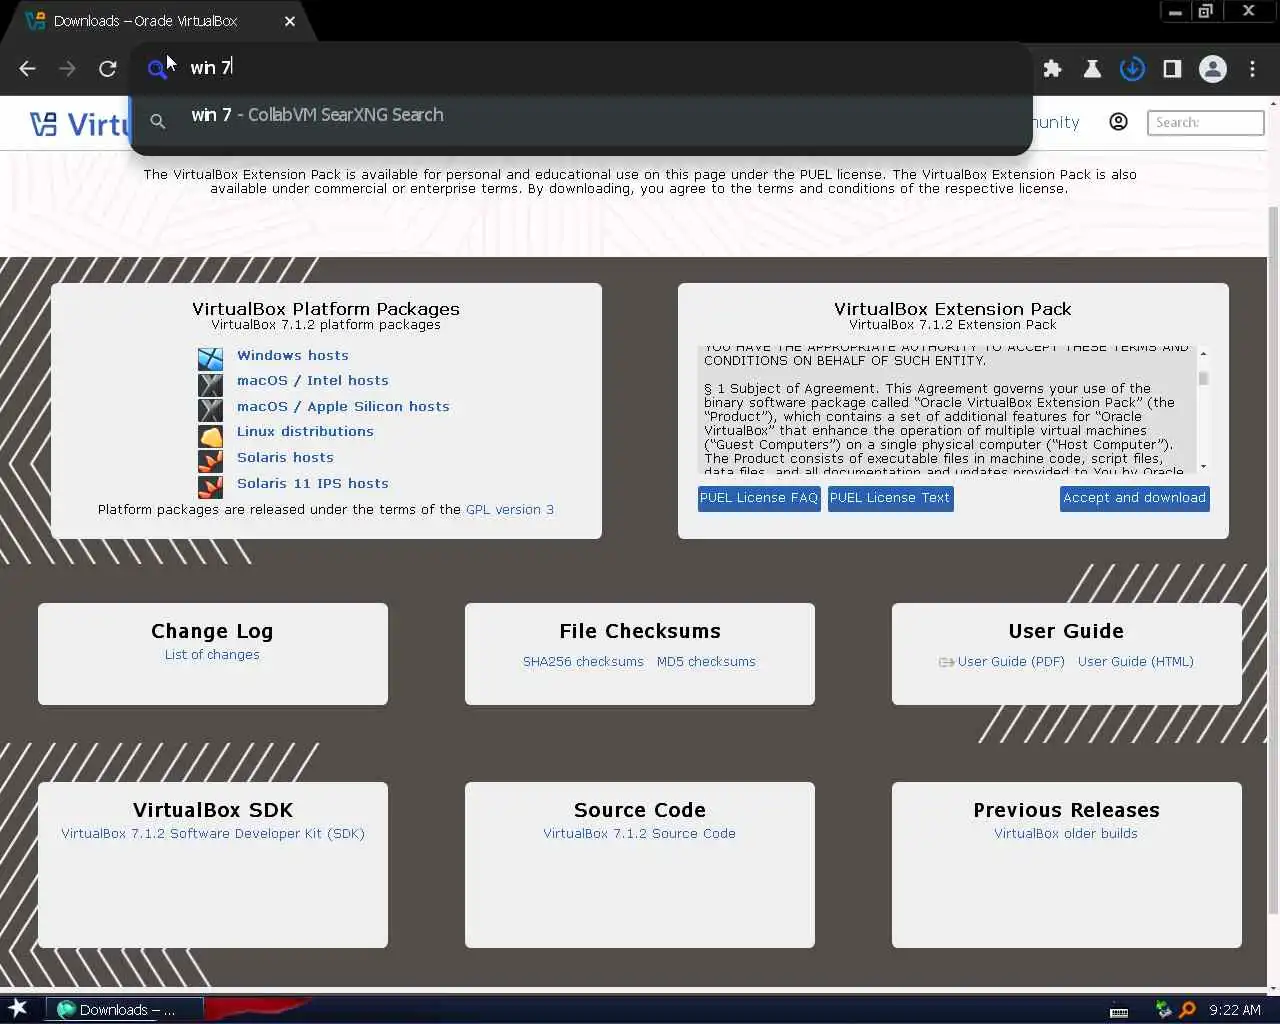Open the Windows hosts download link
The height and width of the screenshot is (1024, 1280).
click(293, 355)
